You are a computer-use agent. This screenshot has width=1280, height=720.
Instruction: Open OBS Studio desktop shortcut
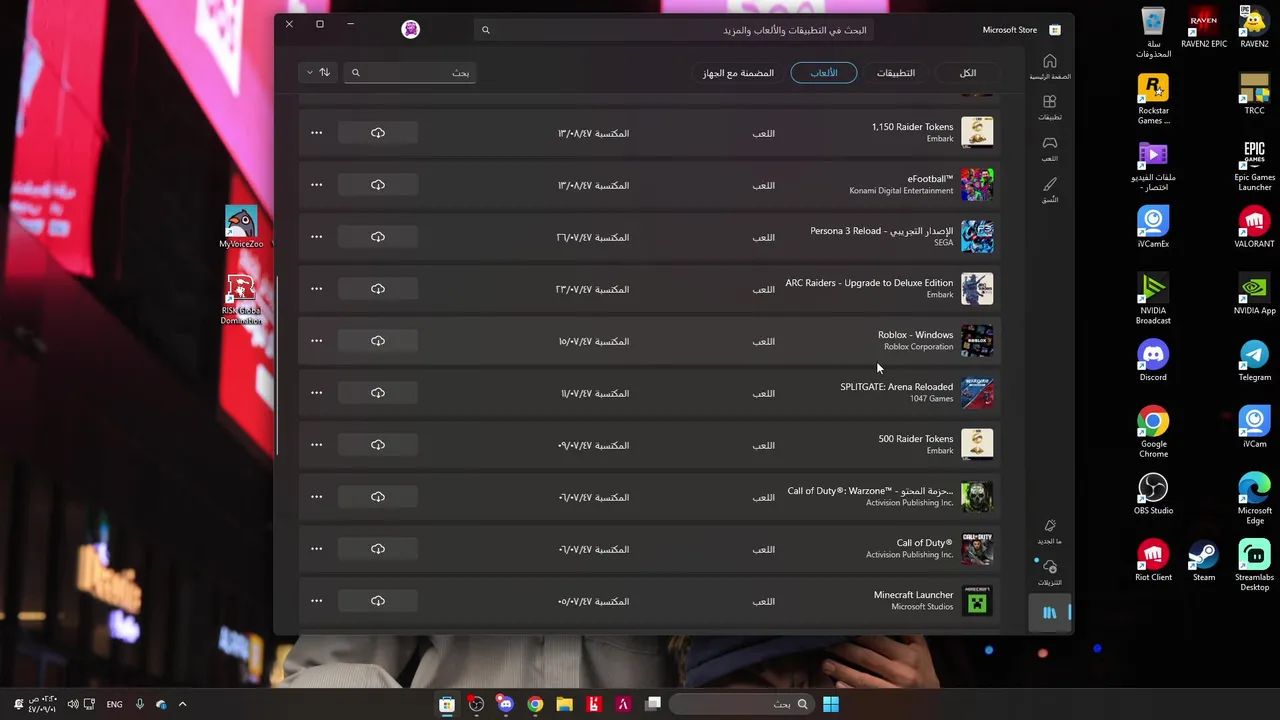click(x=1153, y=494)
